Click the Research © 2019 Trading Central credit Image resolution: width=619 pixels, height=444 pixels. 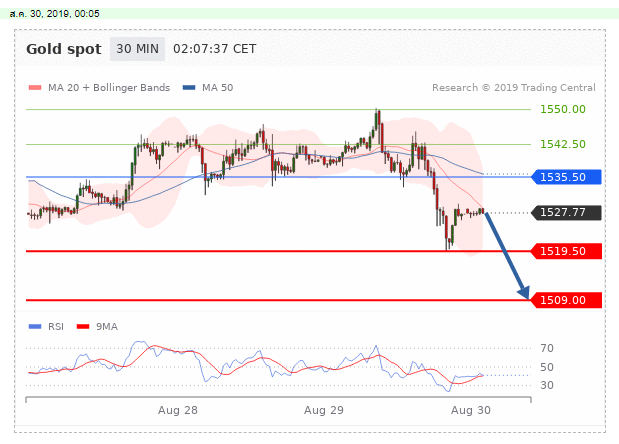[x=514, y=88]
